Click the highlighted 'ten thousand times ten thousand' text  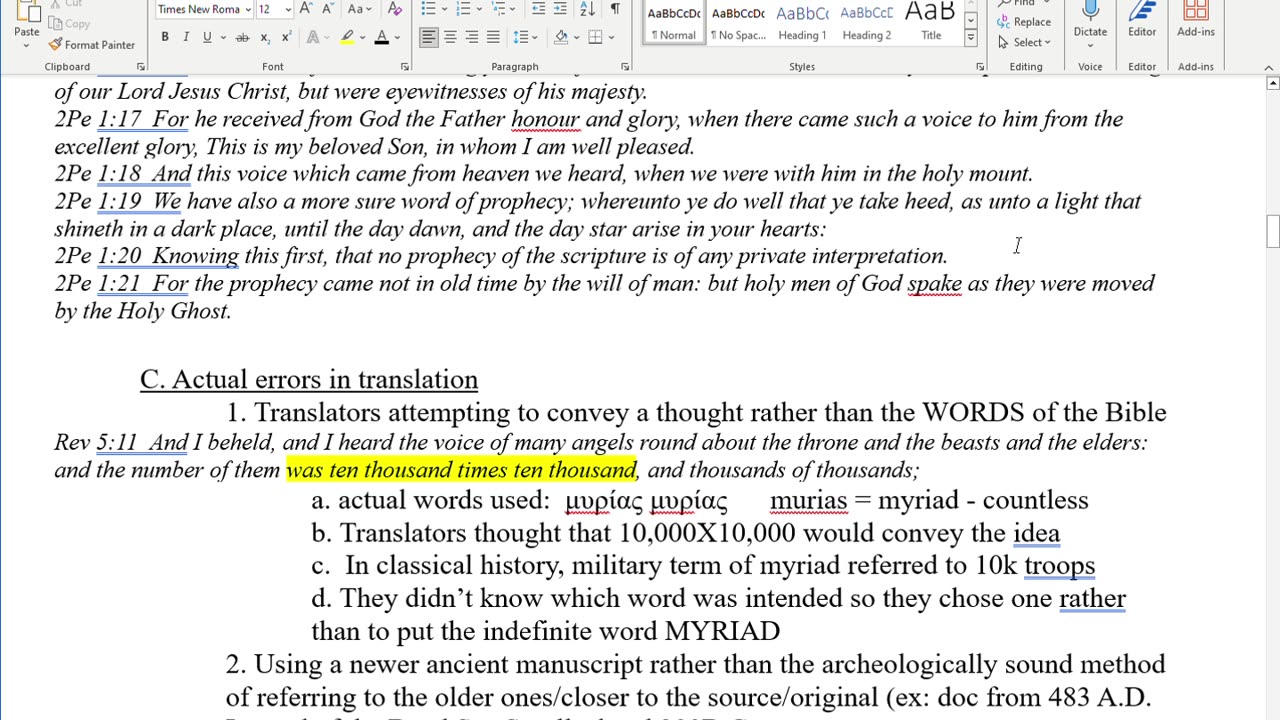[483, 469]
